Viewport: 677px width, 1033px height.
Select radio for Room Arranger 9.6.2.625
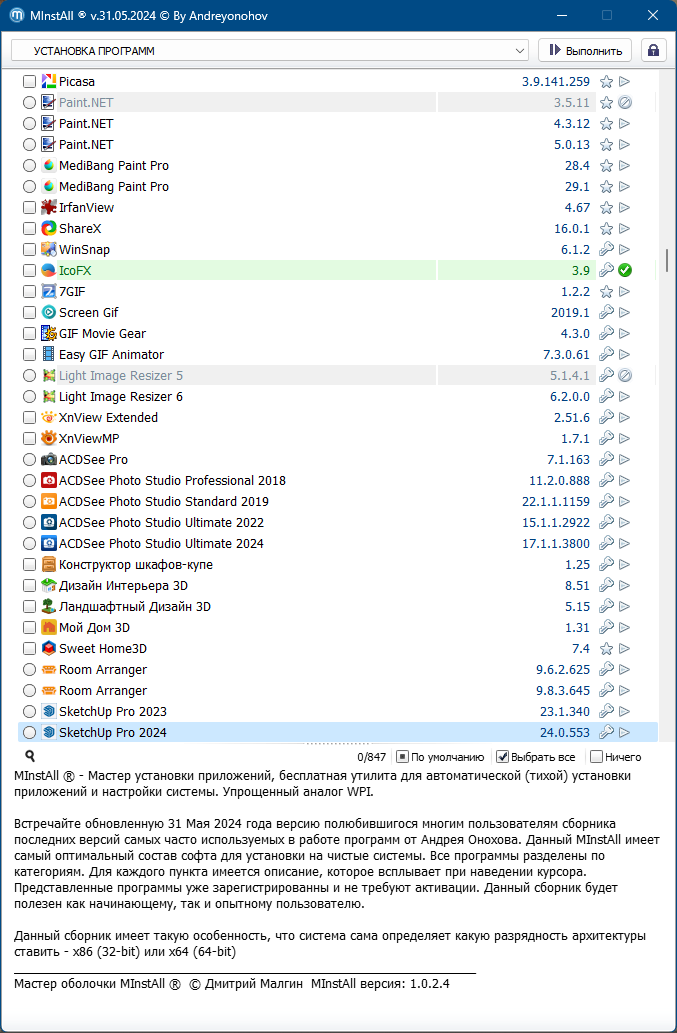[x=29, y=669]
